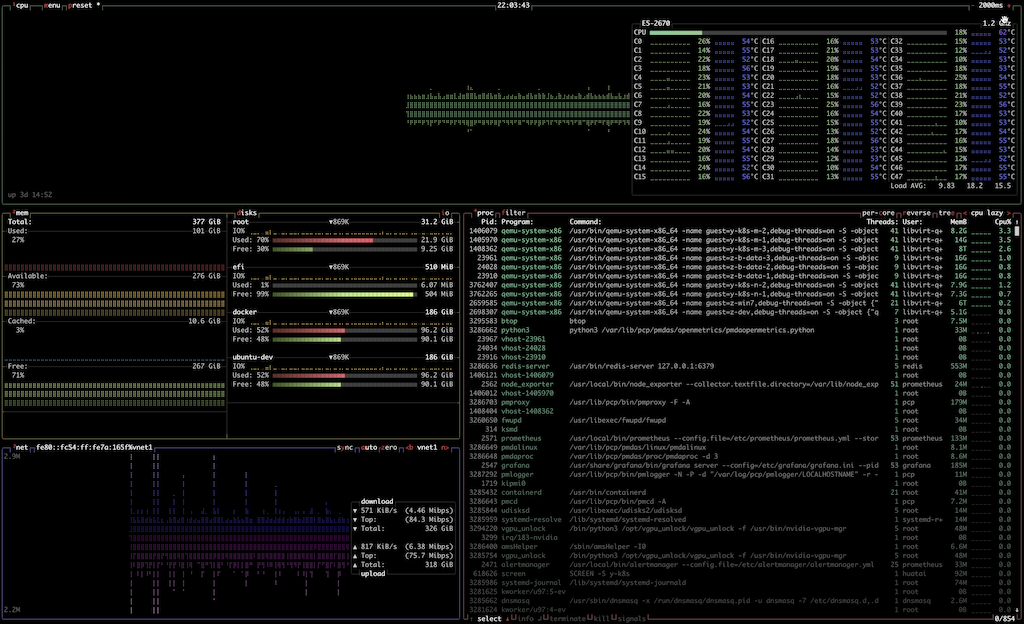Screen dimensions: 1024x624
Task: Select the grafana process row
Action: tap(741, 465)
